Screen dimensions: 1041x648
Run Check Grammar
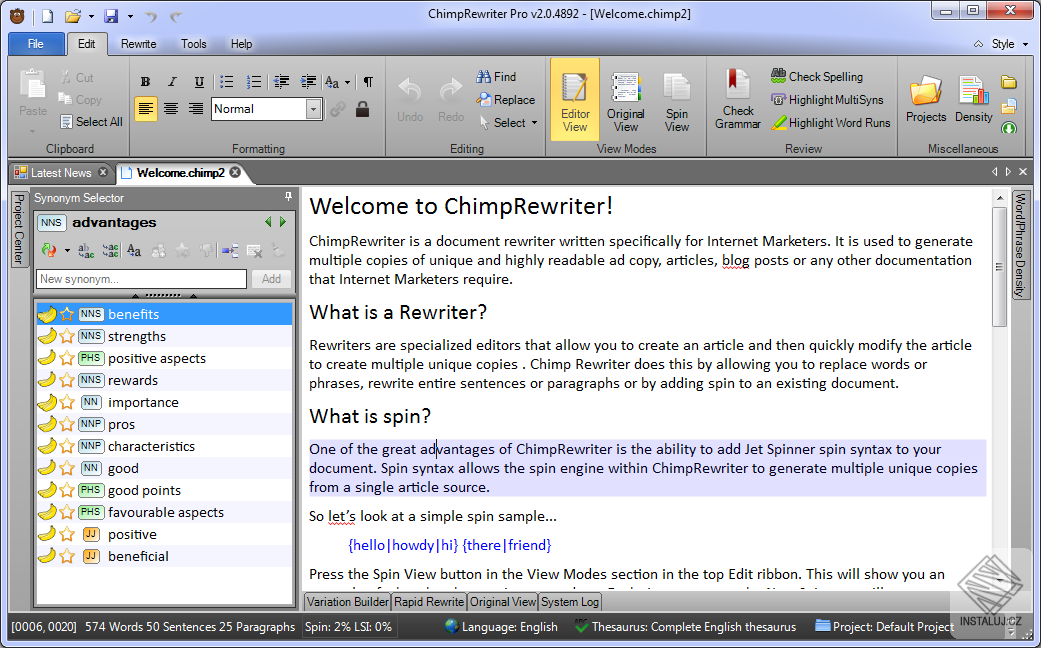click(x=737, y=98)
